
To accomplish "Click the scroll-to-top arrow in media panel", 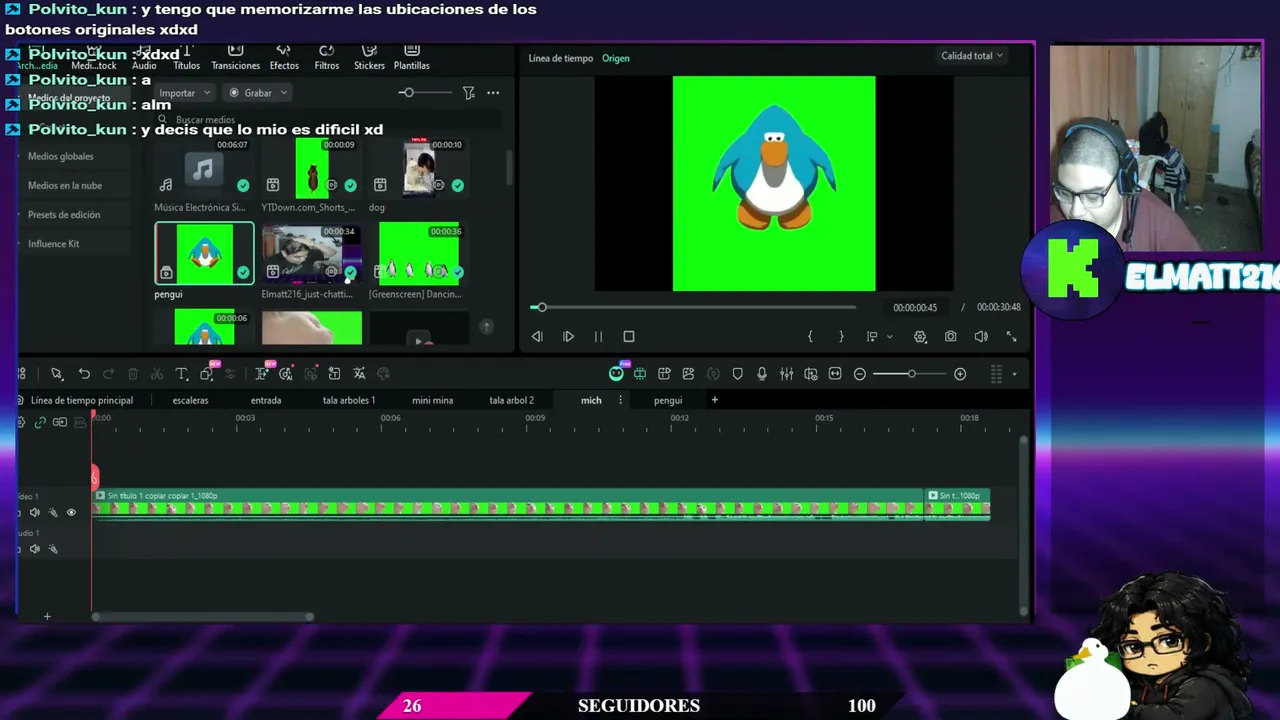I will pos(486,327).
